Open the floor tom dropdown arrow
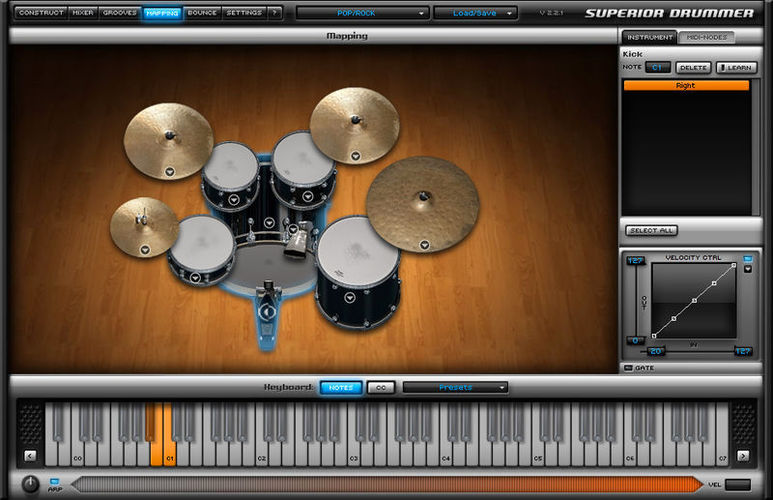 (x=350, y=298)
